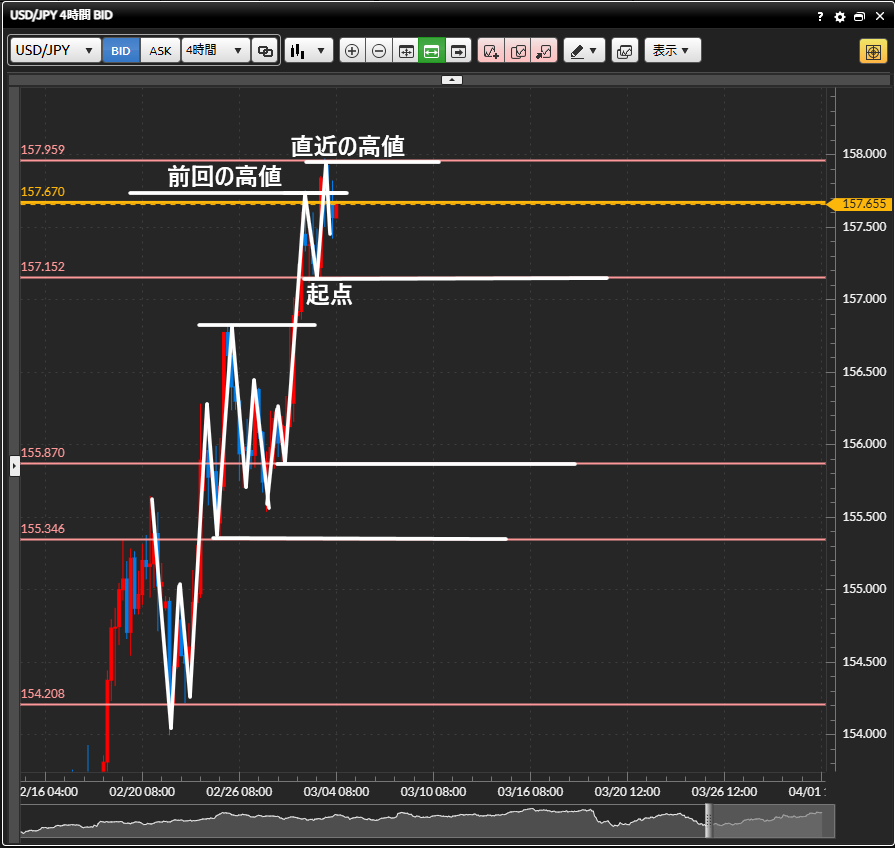The width and height of the screenshot is (895, 848).
Task: Open the candlestick chart type dropdown
Action: click(x=308, y=51)
